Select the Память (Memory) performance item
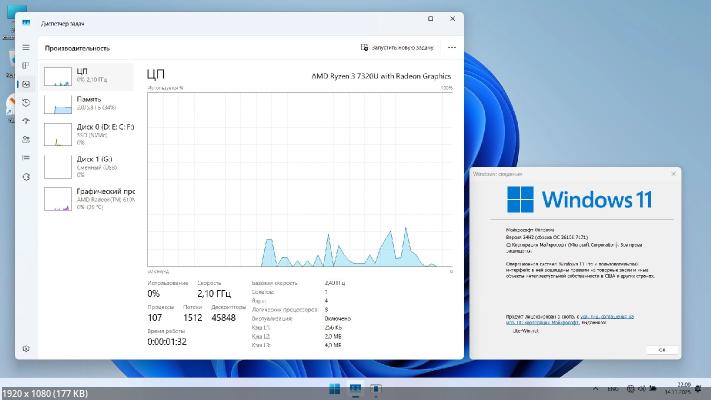 88,105
